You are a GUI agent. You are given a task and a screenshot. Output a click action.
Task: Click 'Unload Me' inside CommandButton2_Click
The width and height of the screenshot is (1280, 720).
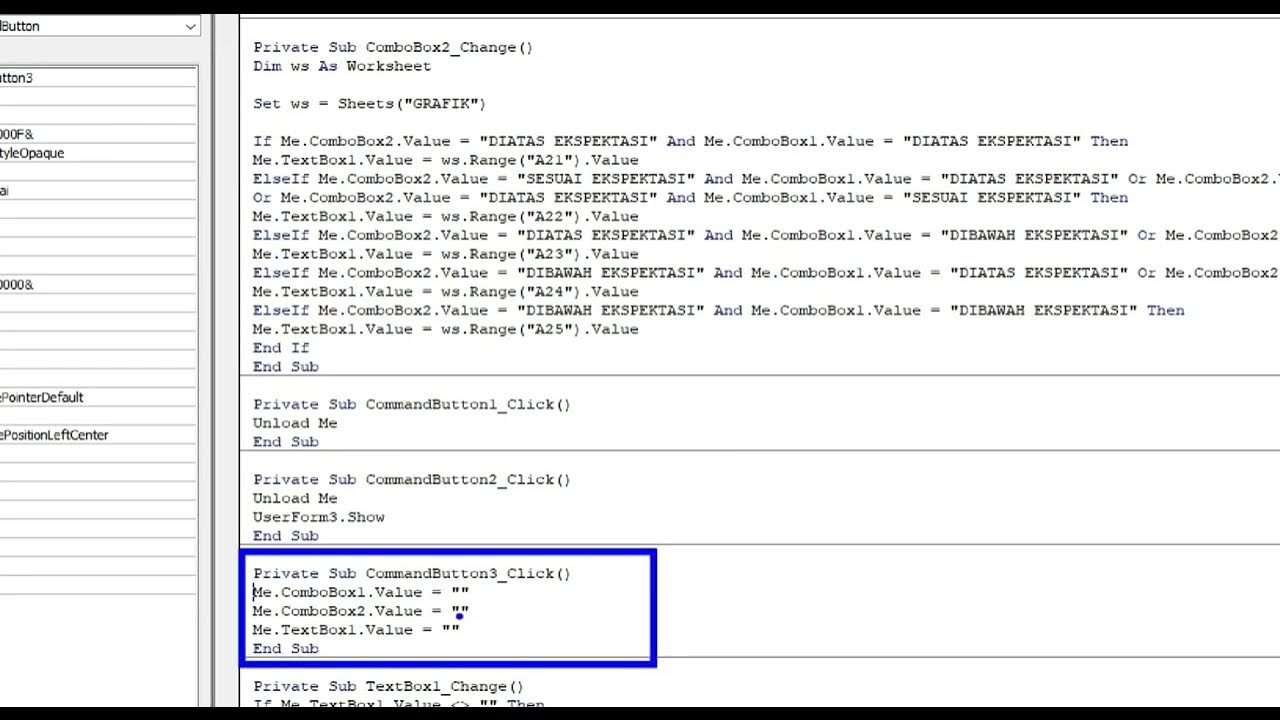[295, 498]
